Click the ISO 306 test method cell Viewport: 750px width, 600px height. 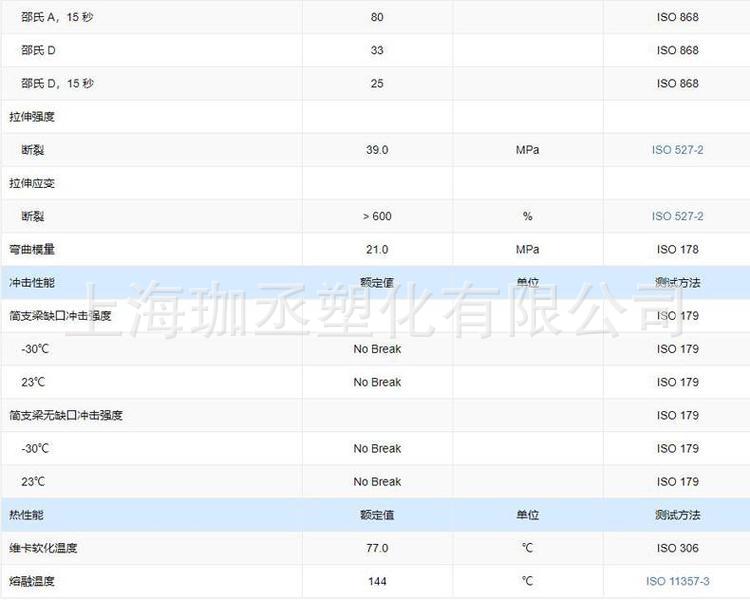[677, 548]
